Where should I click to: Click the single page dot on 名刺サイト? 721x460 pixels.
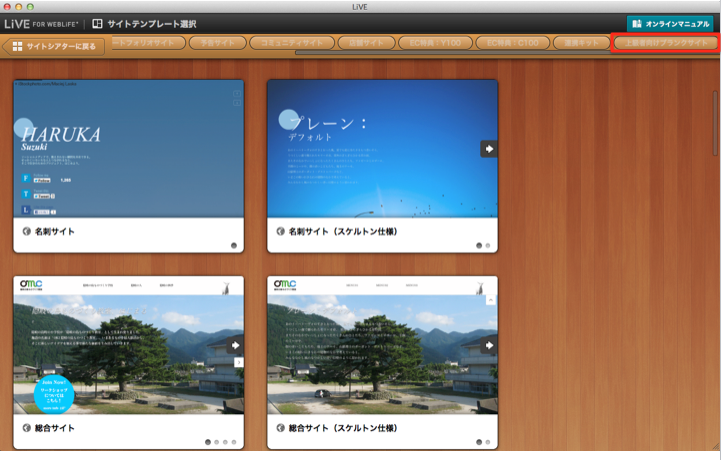[234, 246]
